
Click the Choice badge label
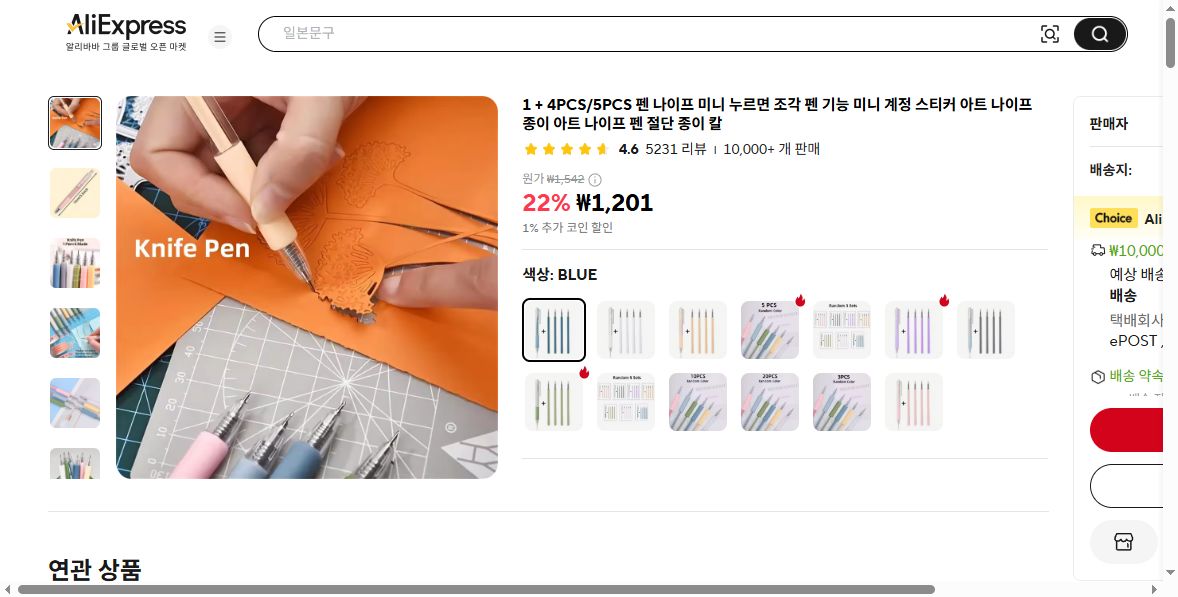(1113, 218)
